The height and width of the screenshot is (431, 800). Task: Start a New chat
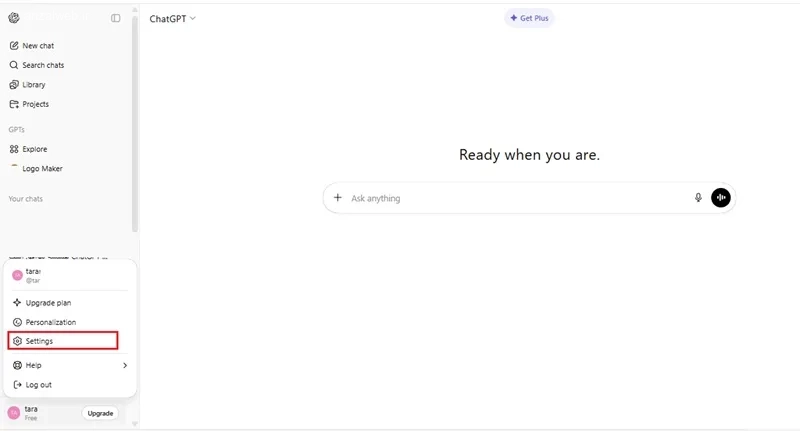pos(32,45)
